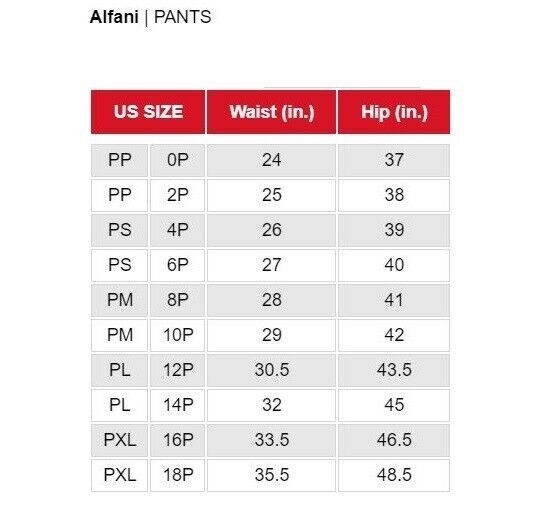
Task: Click the Hip (in.) column header
Action: 394,112
